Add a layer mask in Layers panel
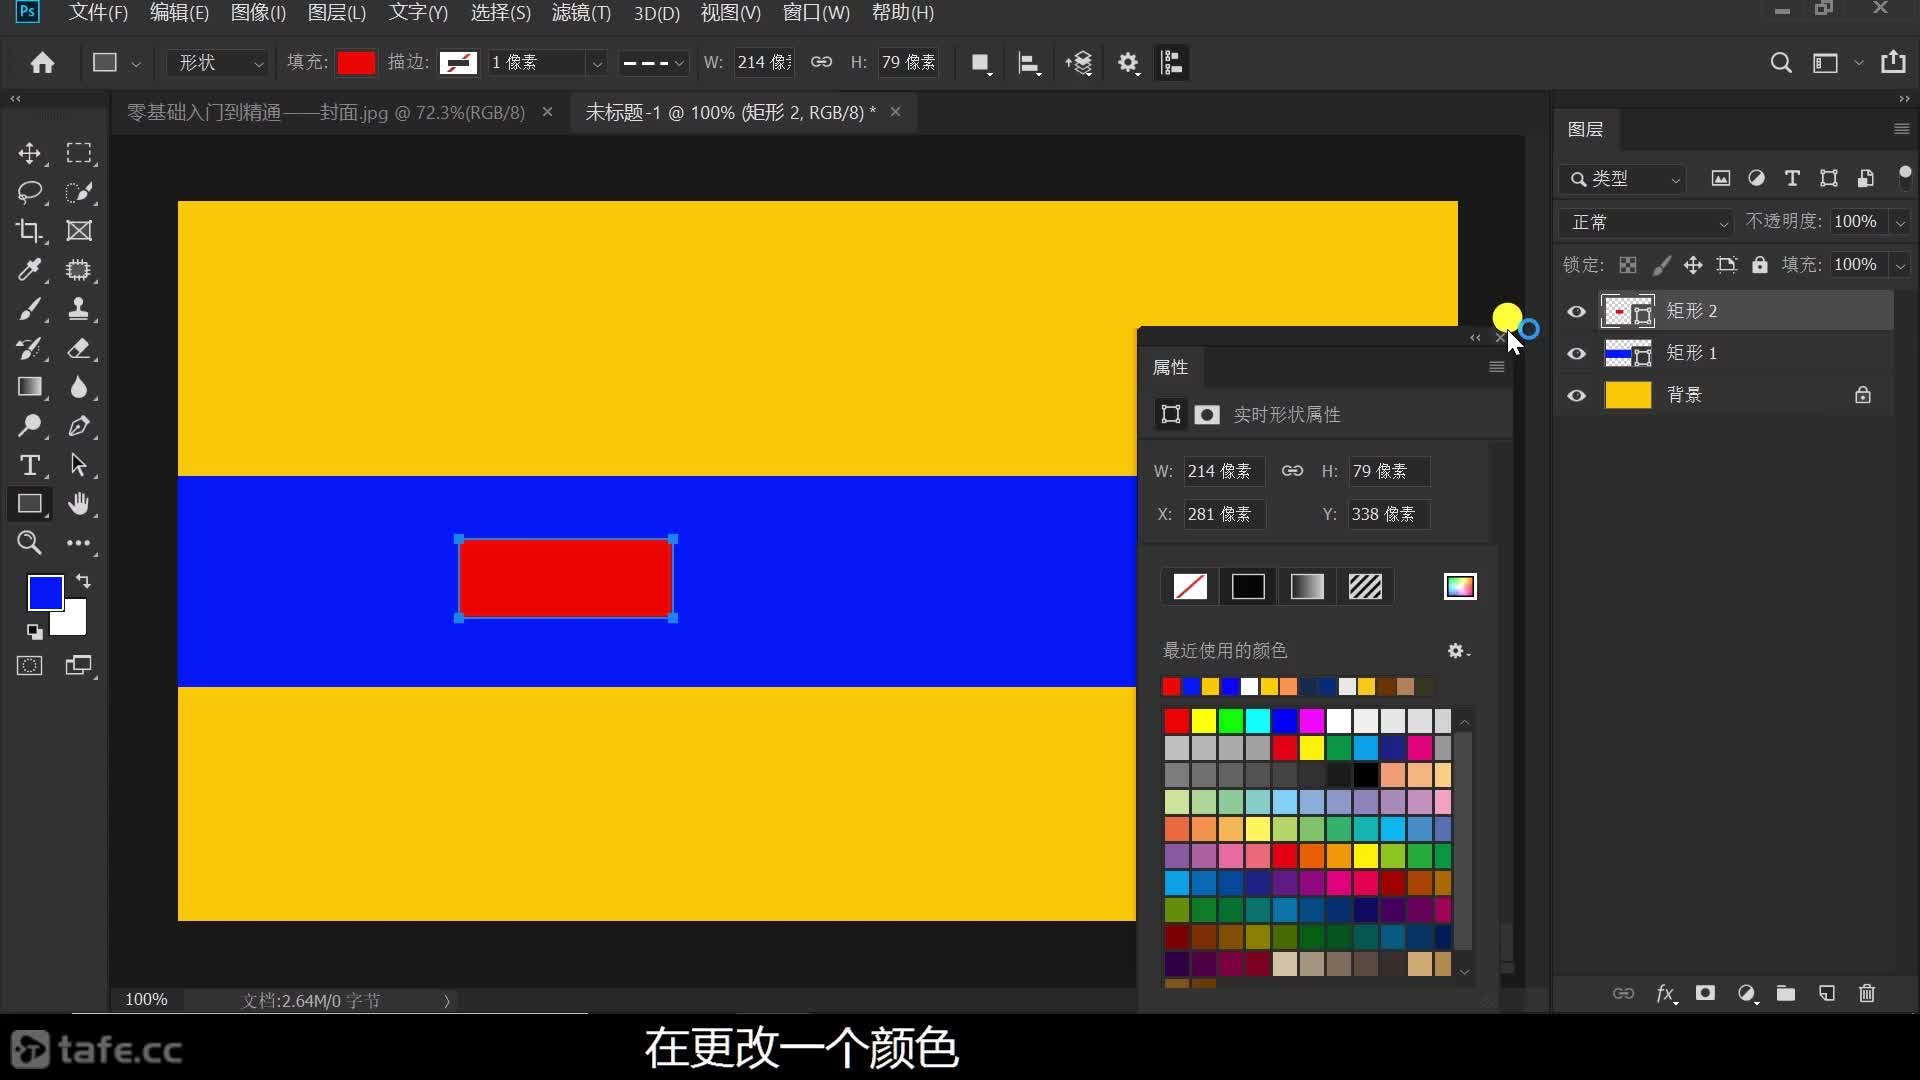Image resolution: width=1920 pixels, height=1080 pixels. [1705, 993]
